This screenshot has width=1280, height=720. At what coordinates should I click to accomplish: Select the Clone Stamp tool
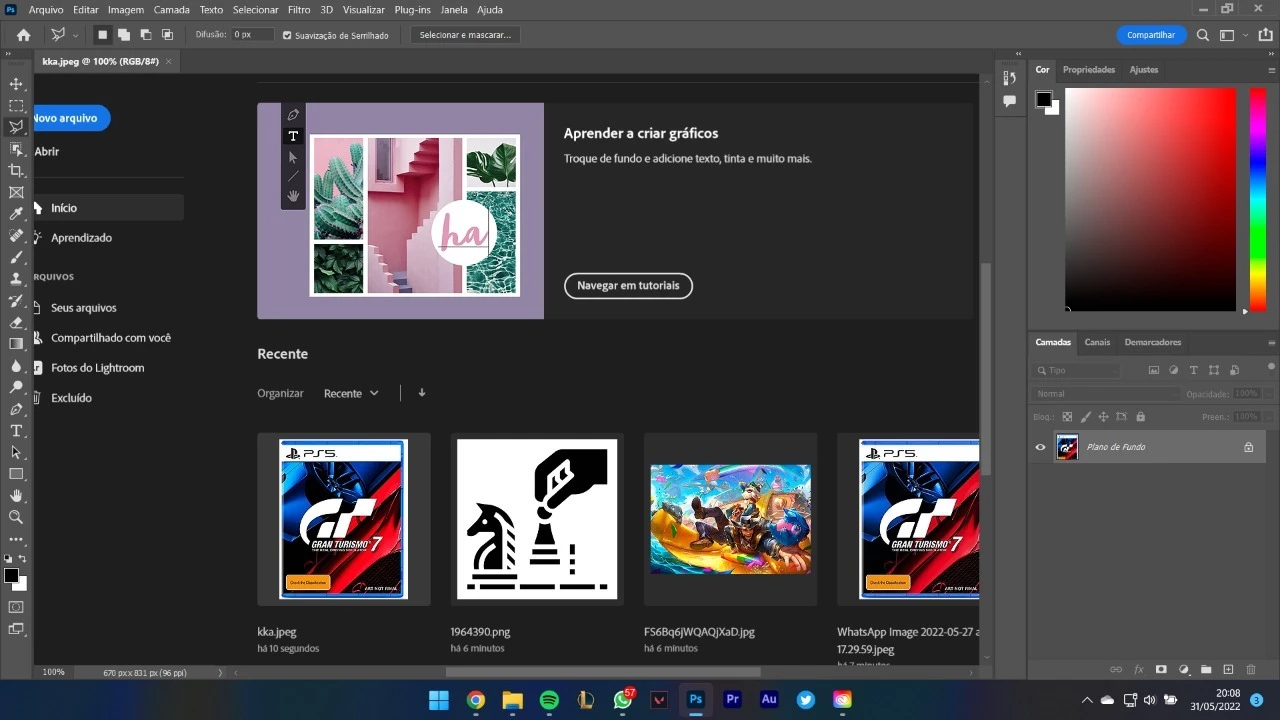(16, 279)
